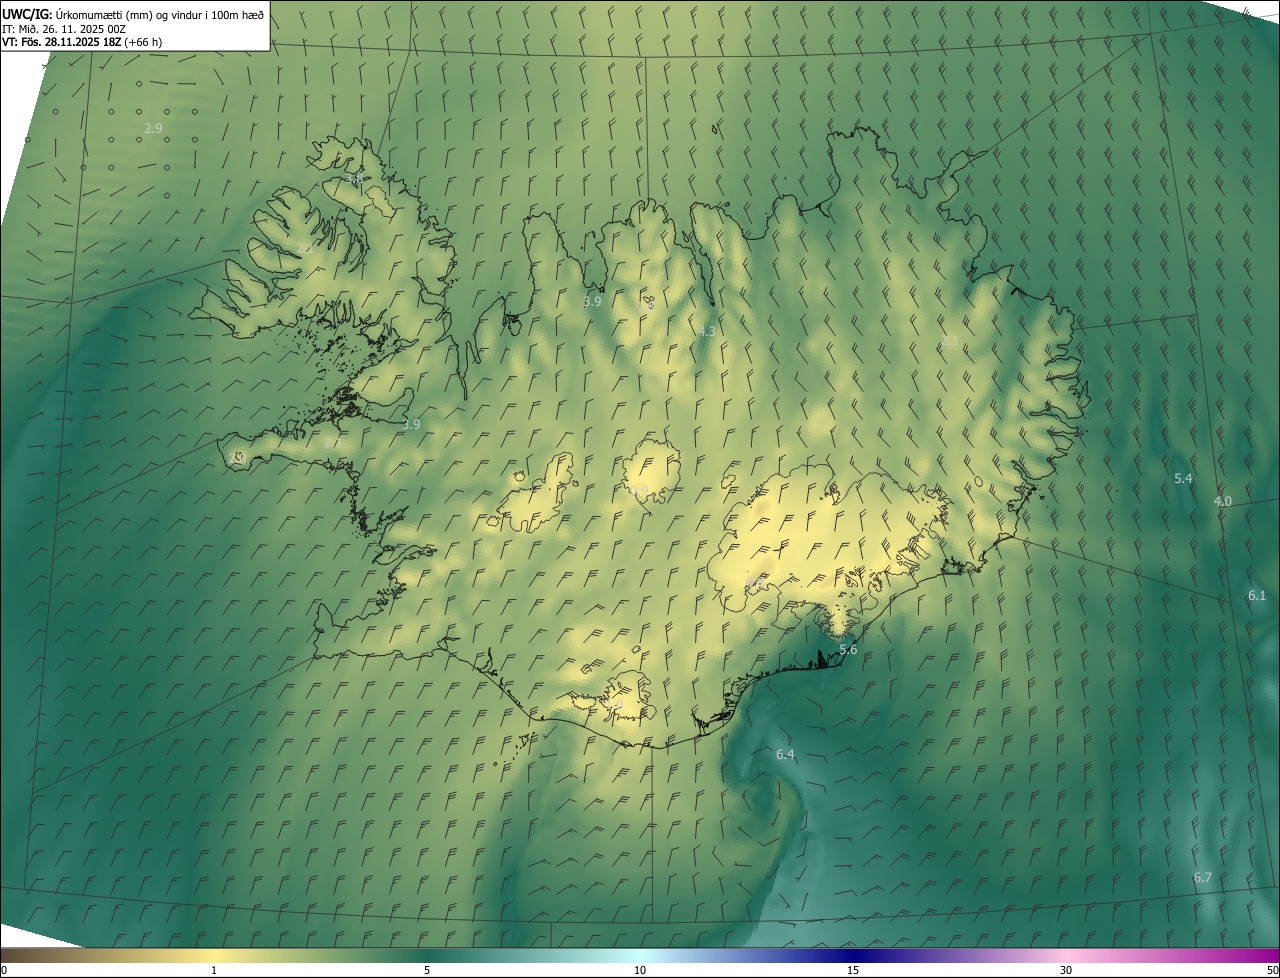Click the 10 tick on the color scale

click(x=640, y=970)
